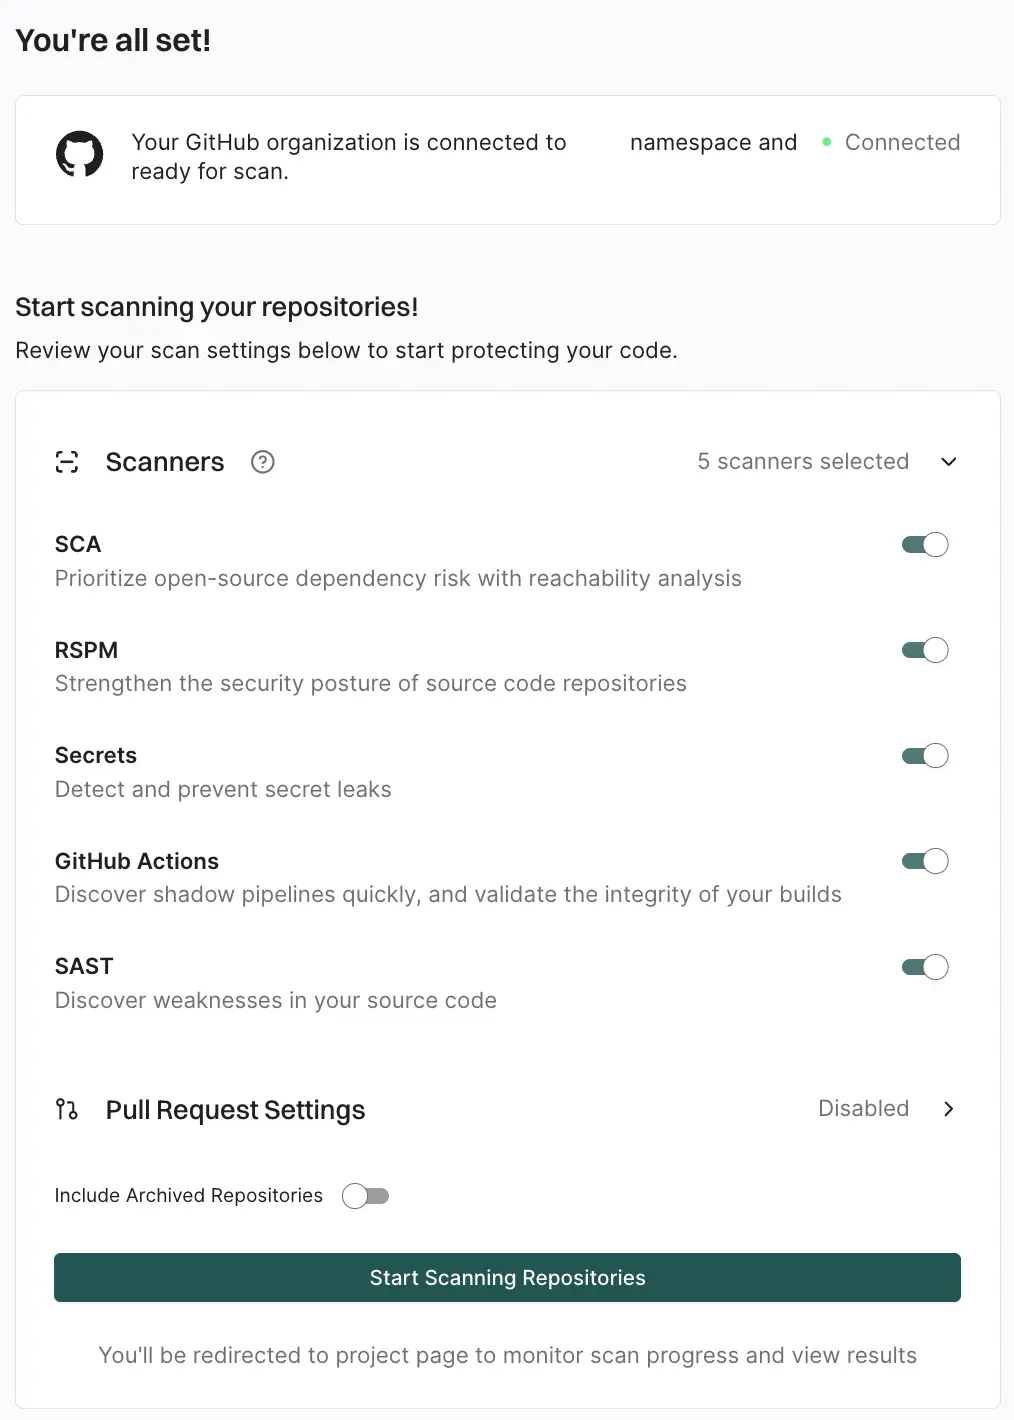Click the Start Scanning Repositories button
The image size is (1014, 1420).
click(507, 1277)
